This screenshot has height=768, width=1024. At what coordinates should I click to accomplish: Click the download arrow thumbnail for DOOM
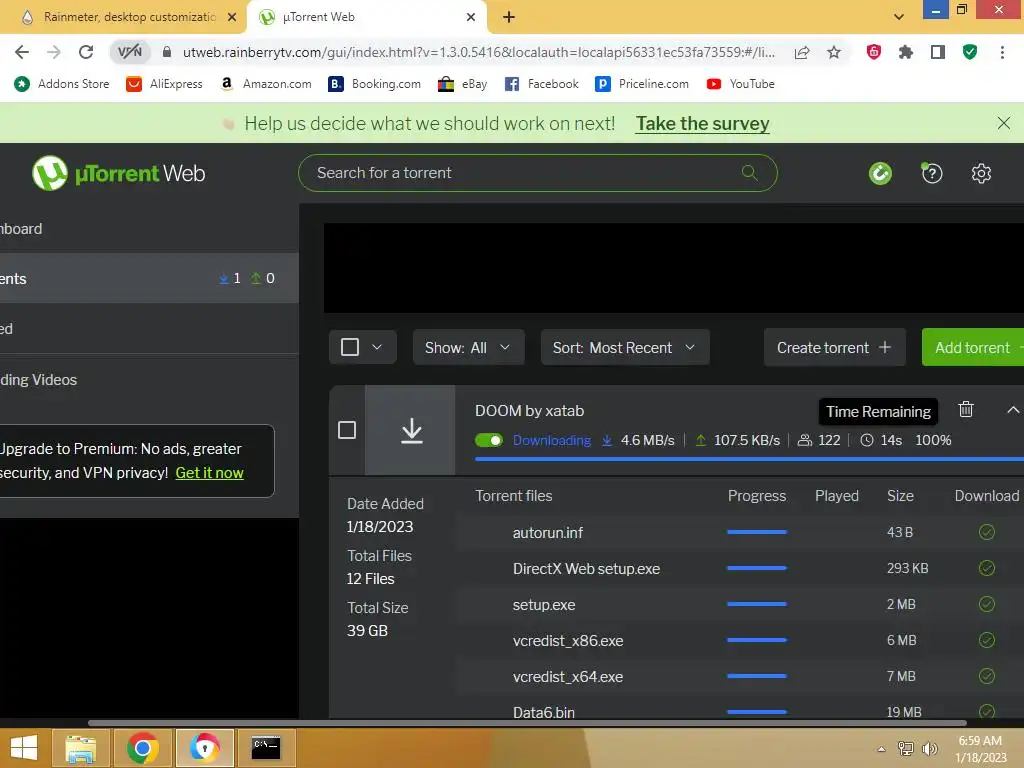point(411,430)
